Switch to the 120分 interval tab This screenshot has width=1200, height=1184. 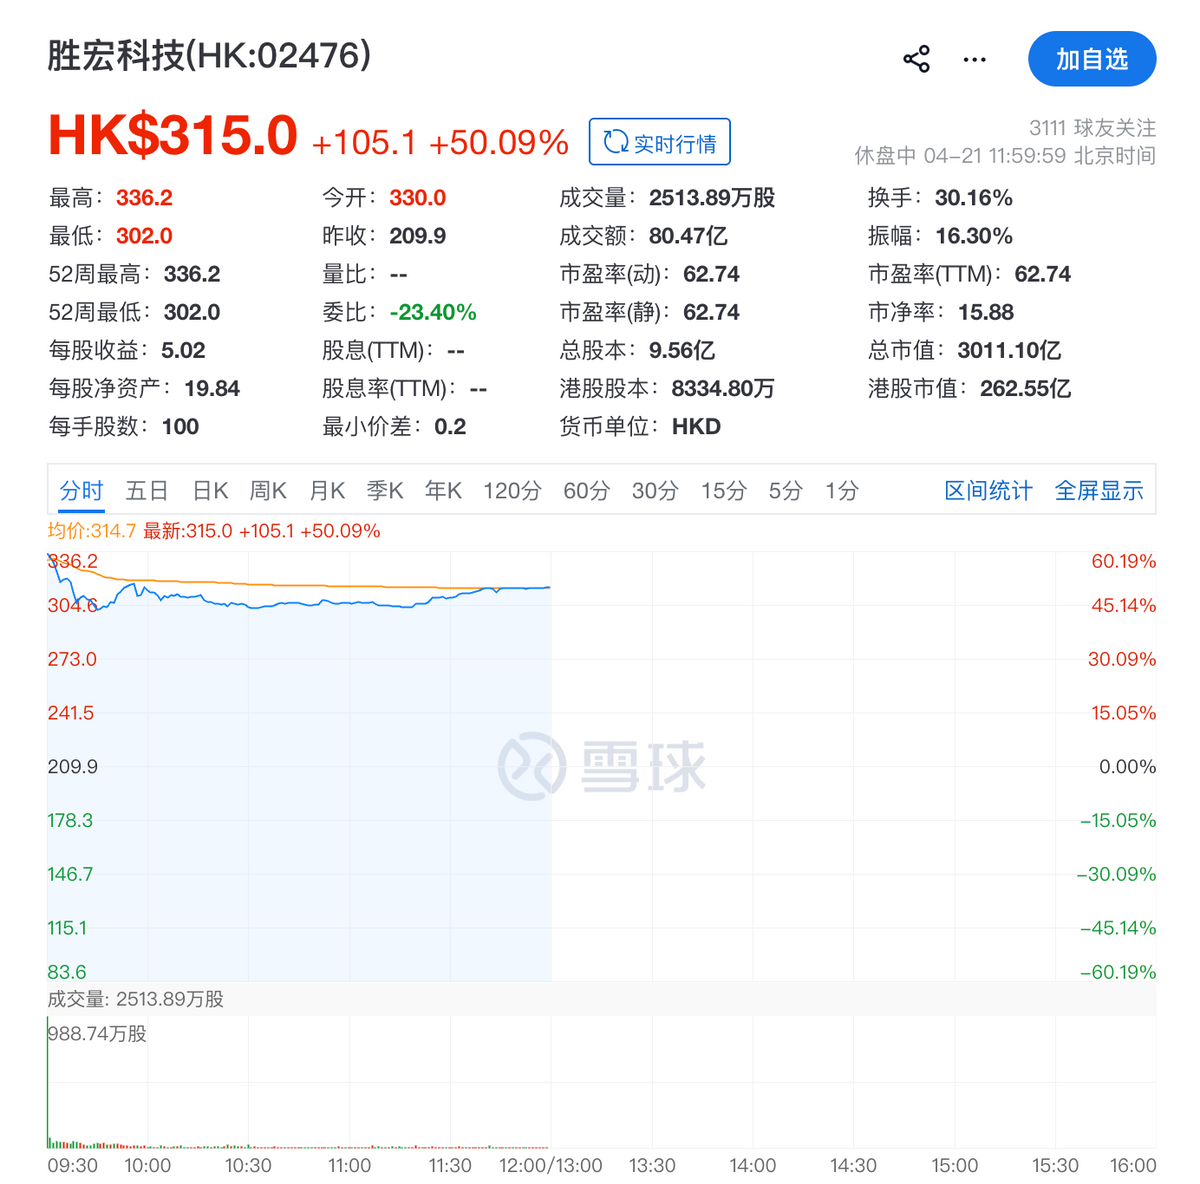tap(512, 491)
